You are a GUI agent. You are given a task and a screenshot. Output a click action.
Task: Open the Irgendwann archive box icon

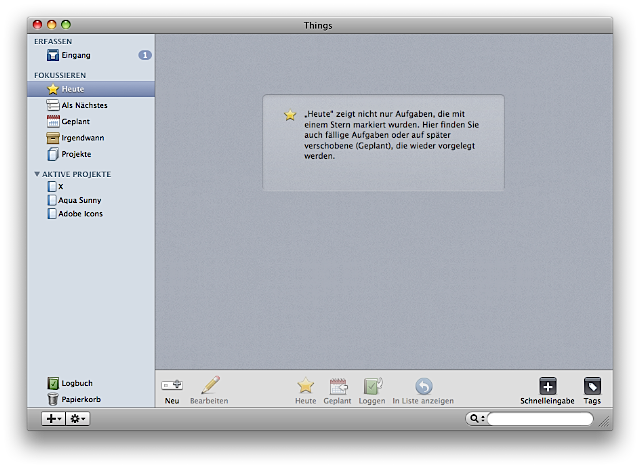(x=53, y=138)
